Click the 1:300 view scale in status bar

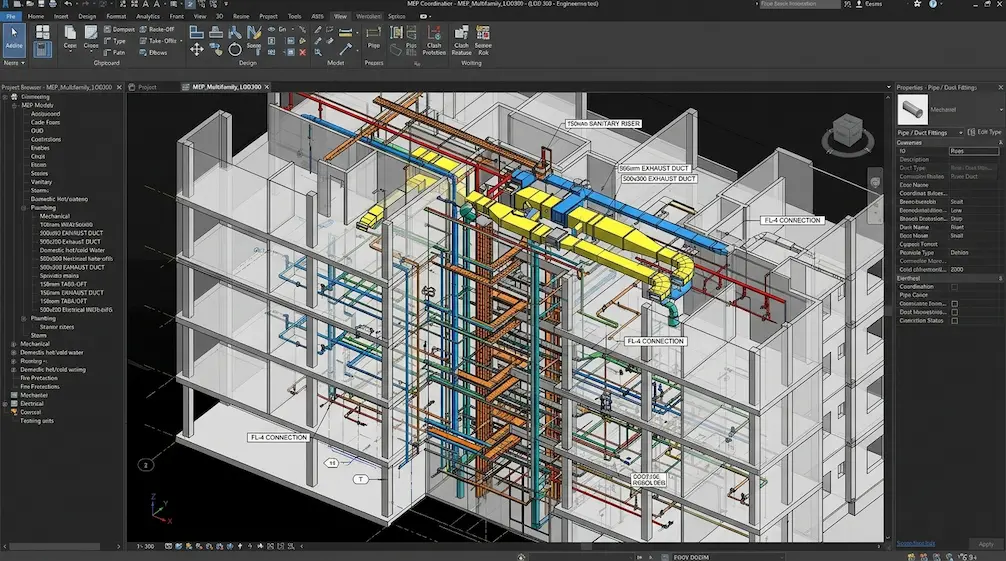pos(145,546)
